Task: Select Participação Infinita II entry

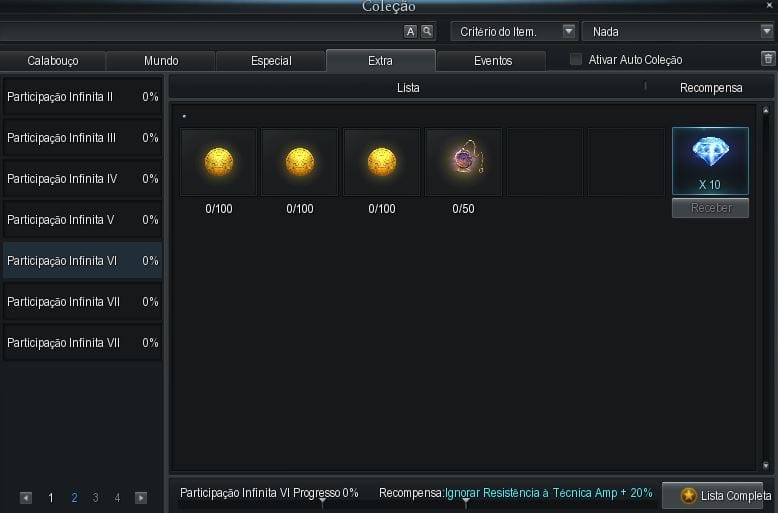Action: (x=82, y=97)
